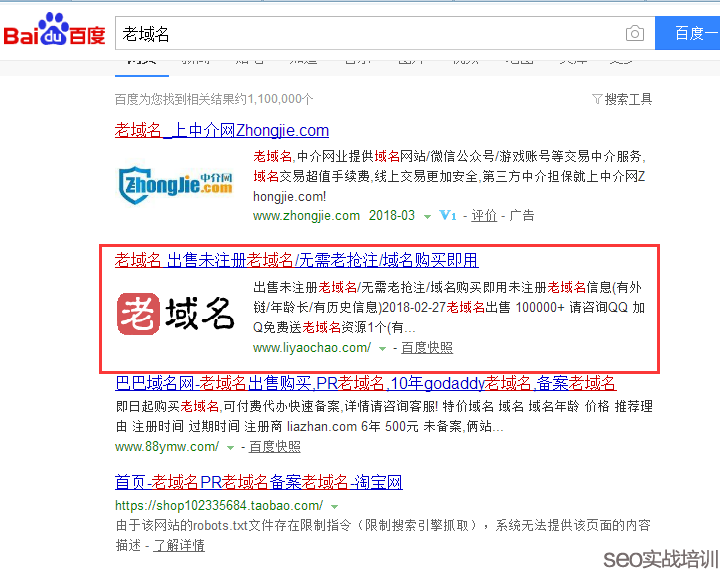Image resolution: width=720 pixels, height=573 pixels.
Task: Open the 老域名 出售未注册老域名 result title
Action: tap(296, 261)
